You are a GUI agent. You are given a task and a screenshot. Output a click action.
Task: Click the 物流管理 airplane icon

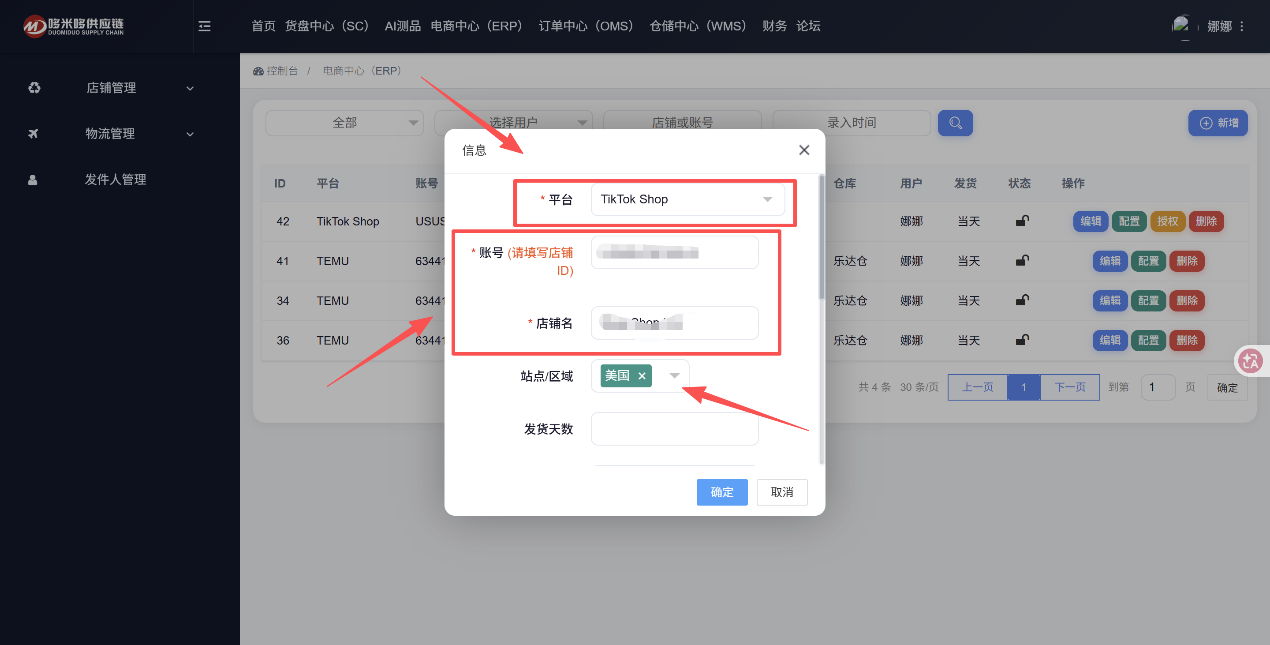33,134
